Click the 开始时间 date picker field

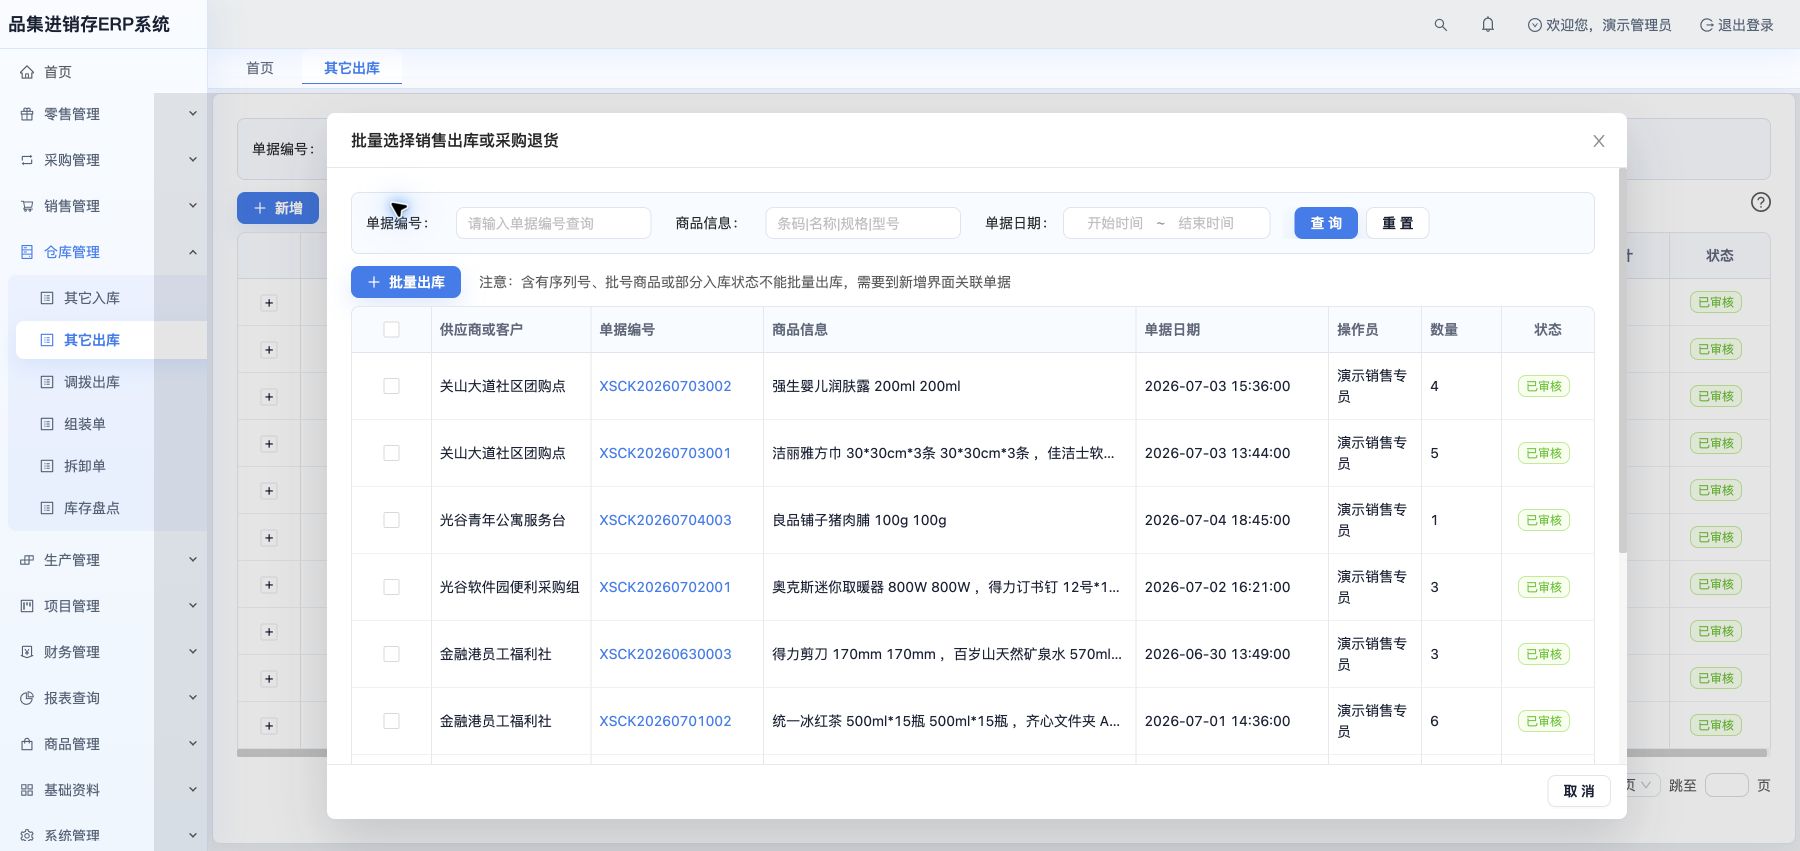coord(1115,223)
